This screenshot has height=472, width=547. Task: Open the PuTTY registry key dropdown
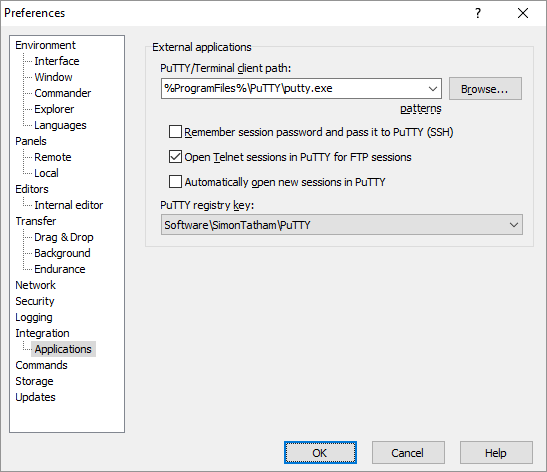(x=342, y=225)
